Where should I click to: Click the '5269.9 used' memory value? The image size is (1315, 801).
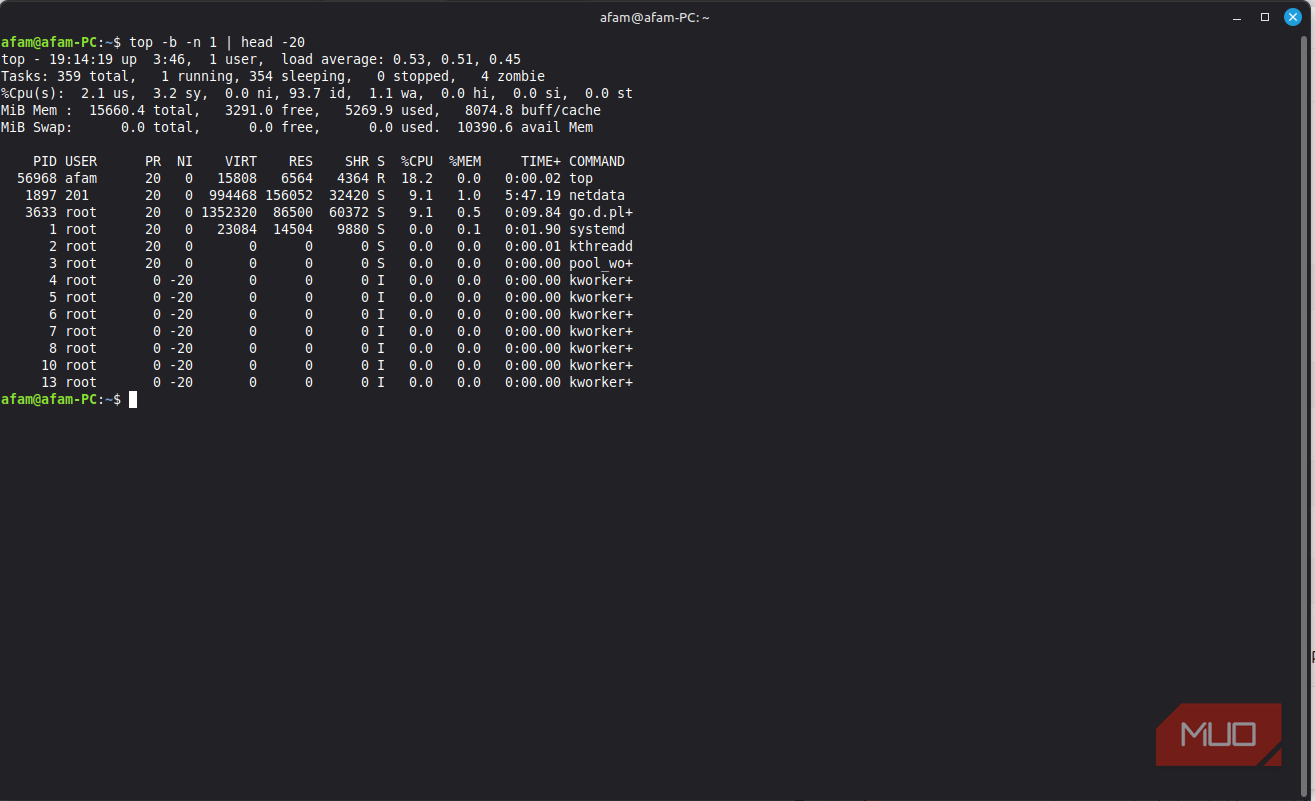pyautogui.click(x=393, y=110)
